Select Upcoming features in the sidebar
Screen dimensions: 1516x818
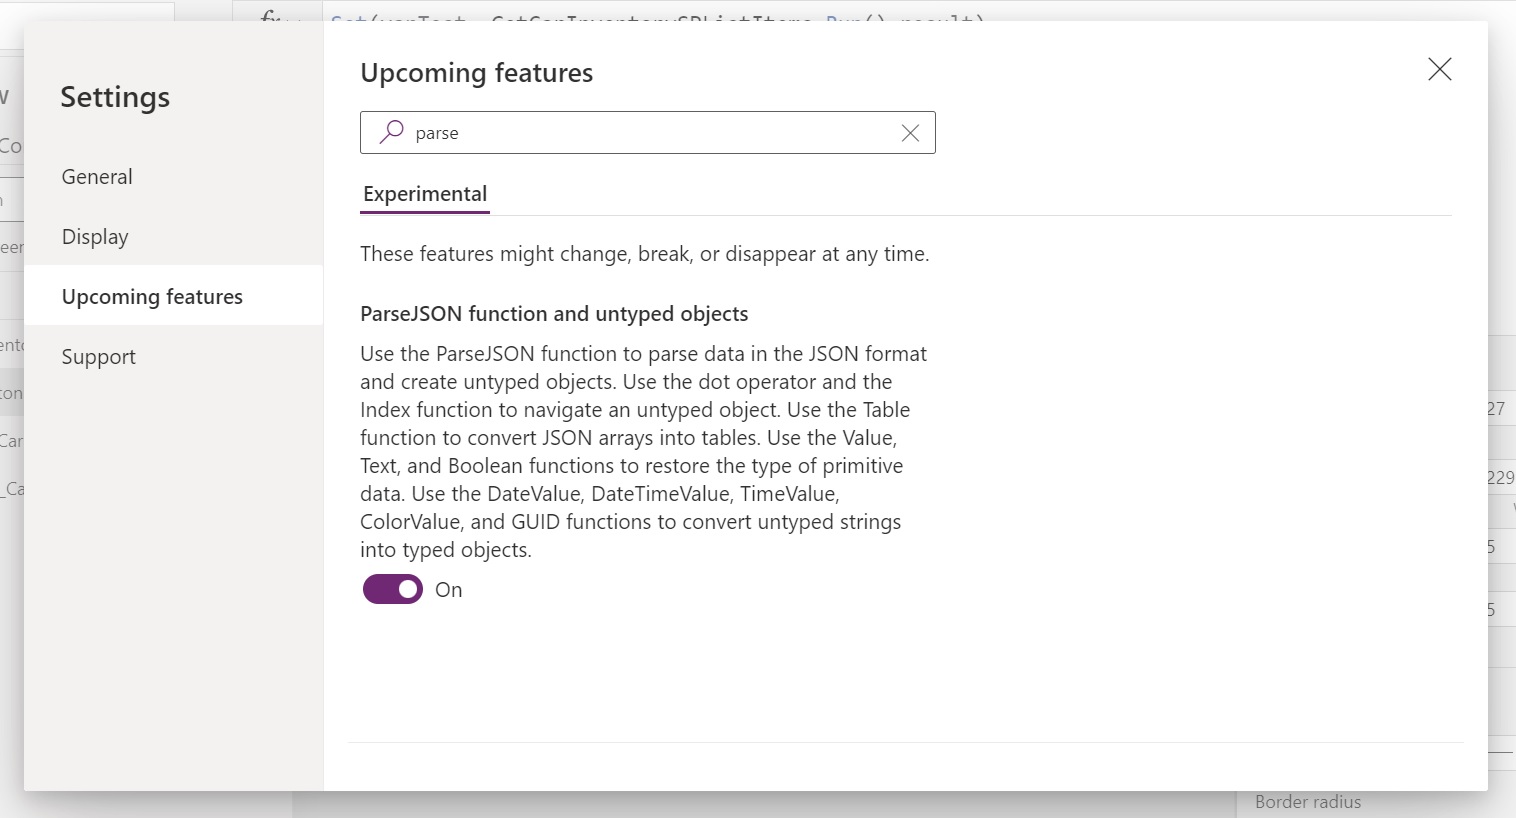[174, 297]
